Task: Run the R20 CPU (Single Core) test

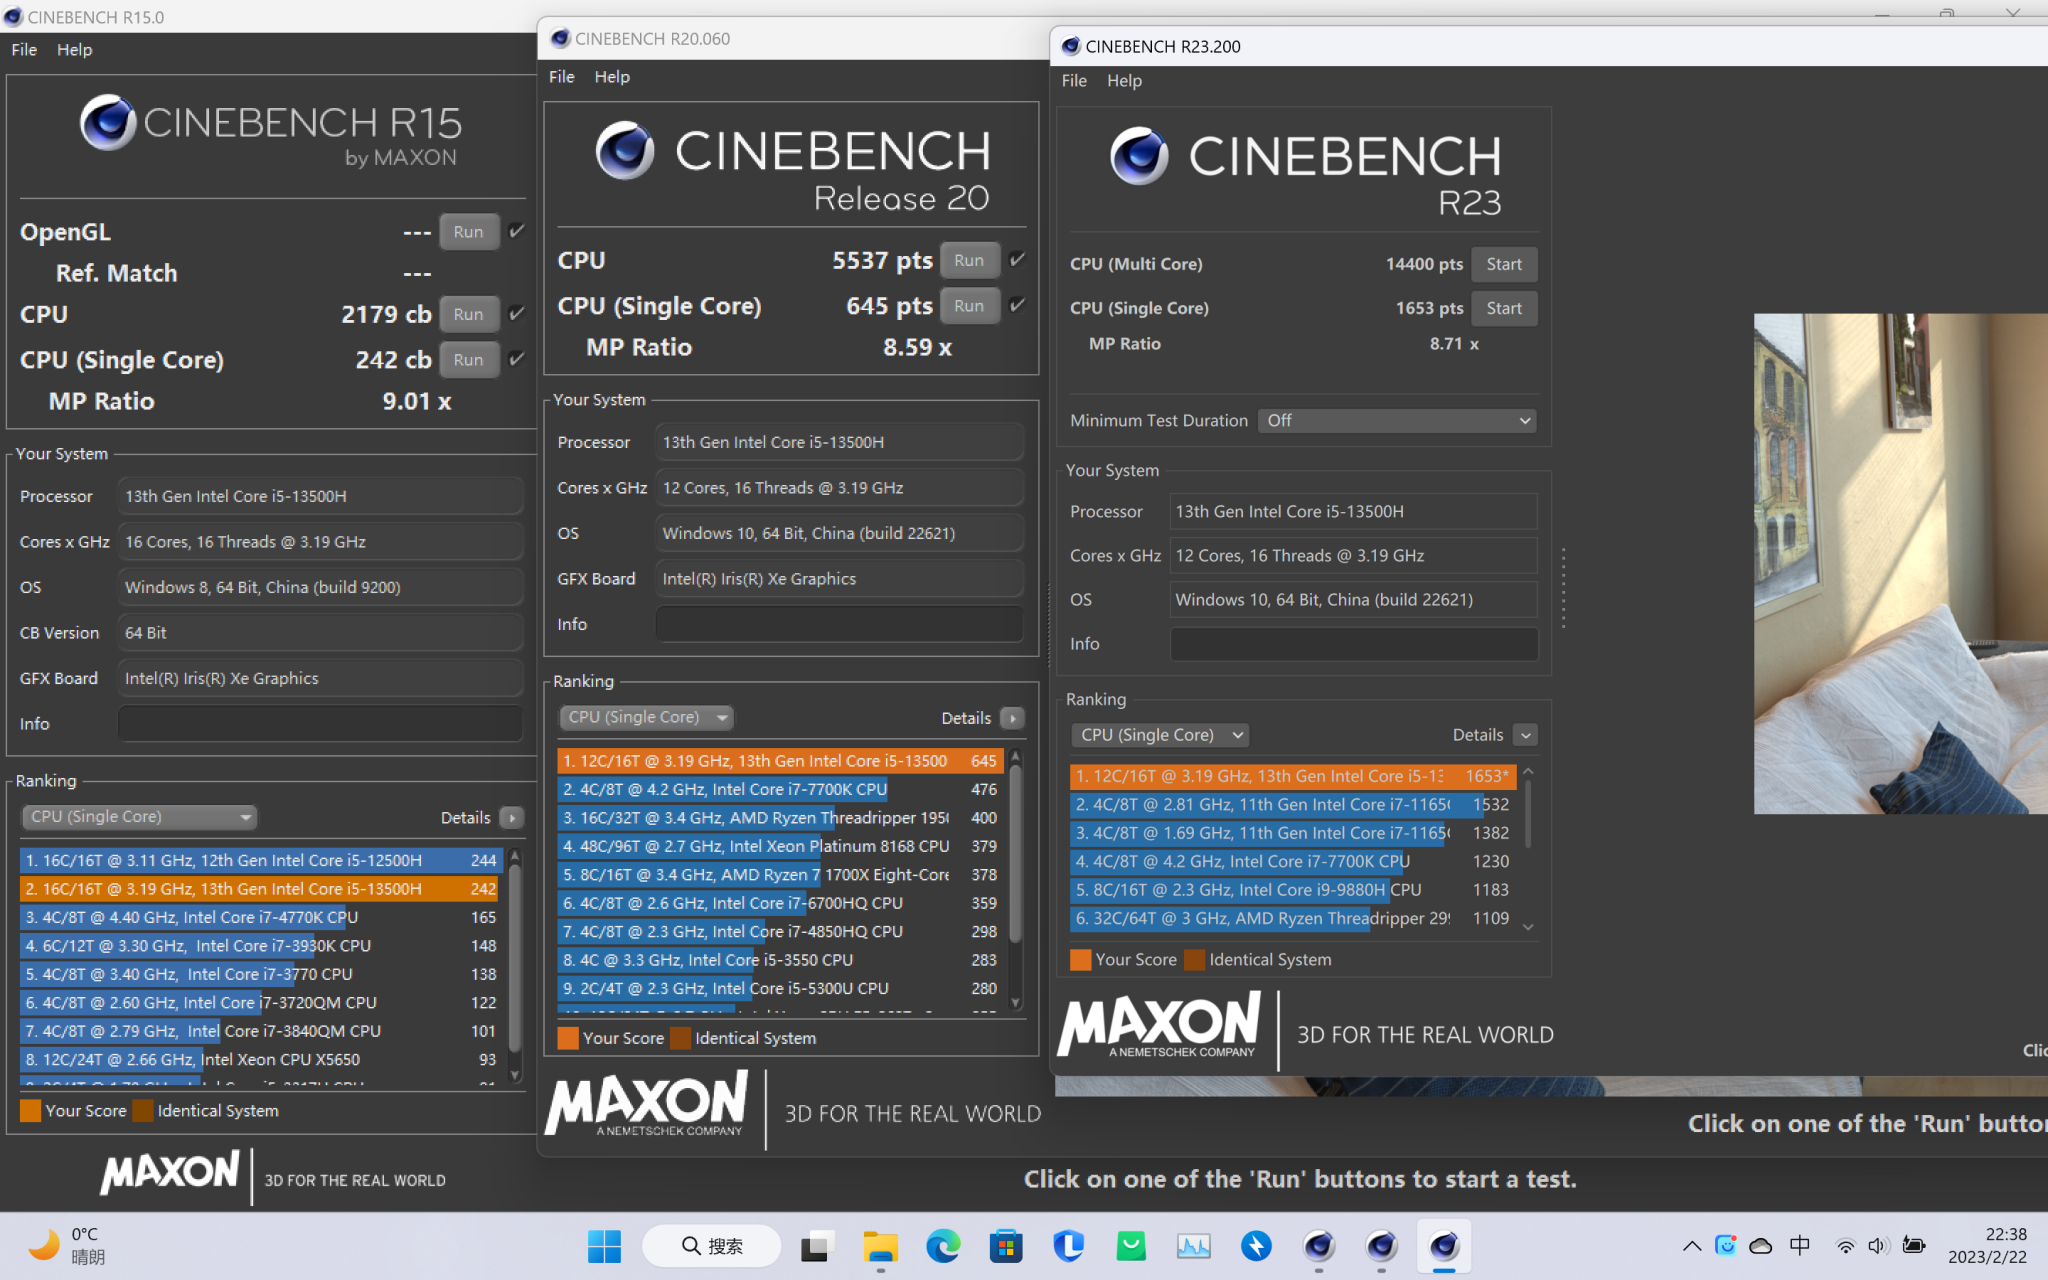Action: [968, 306]
